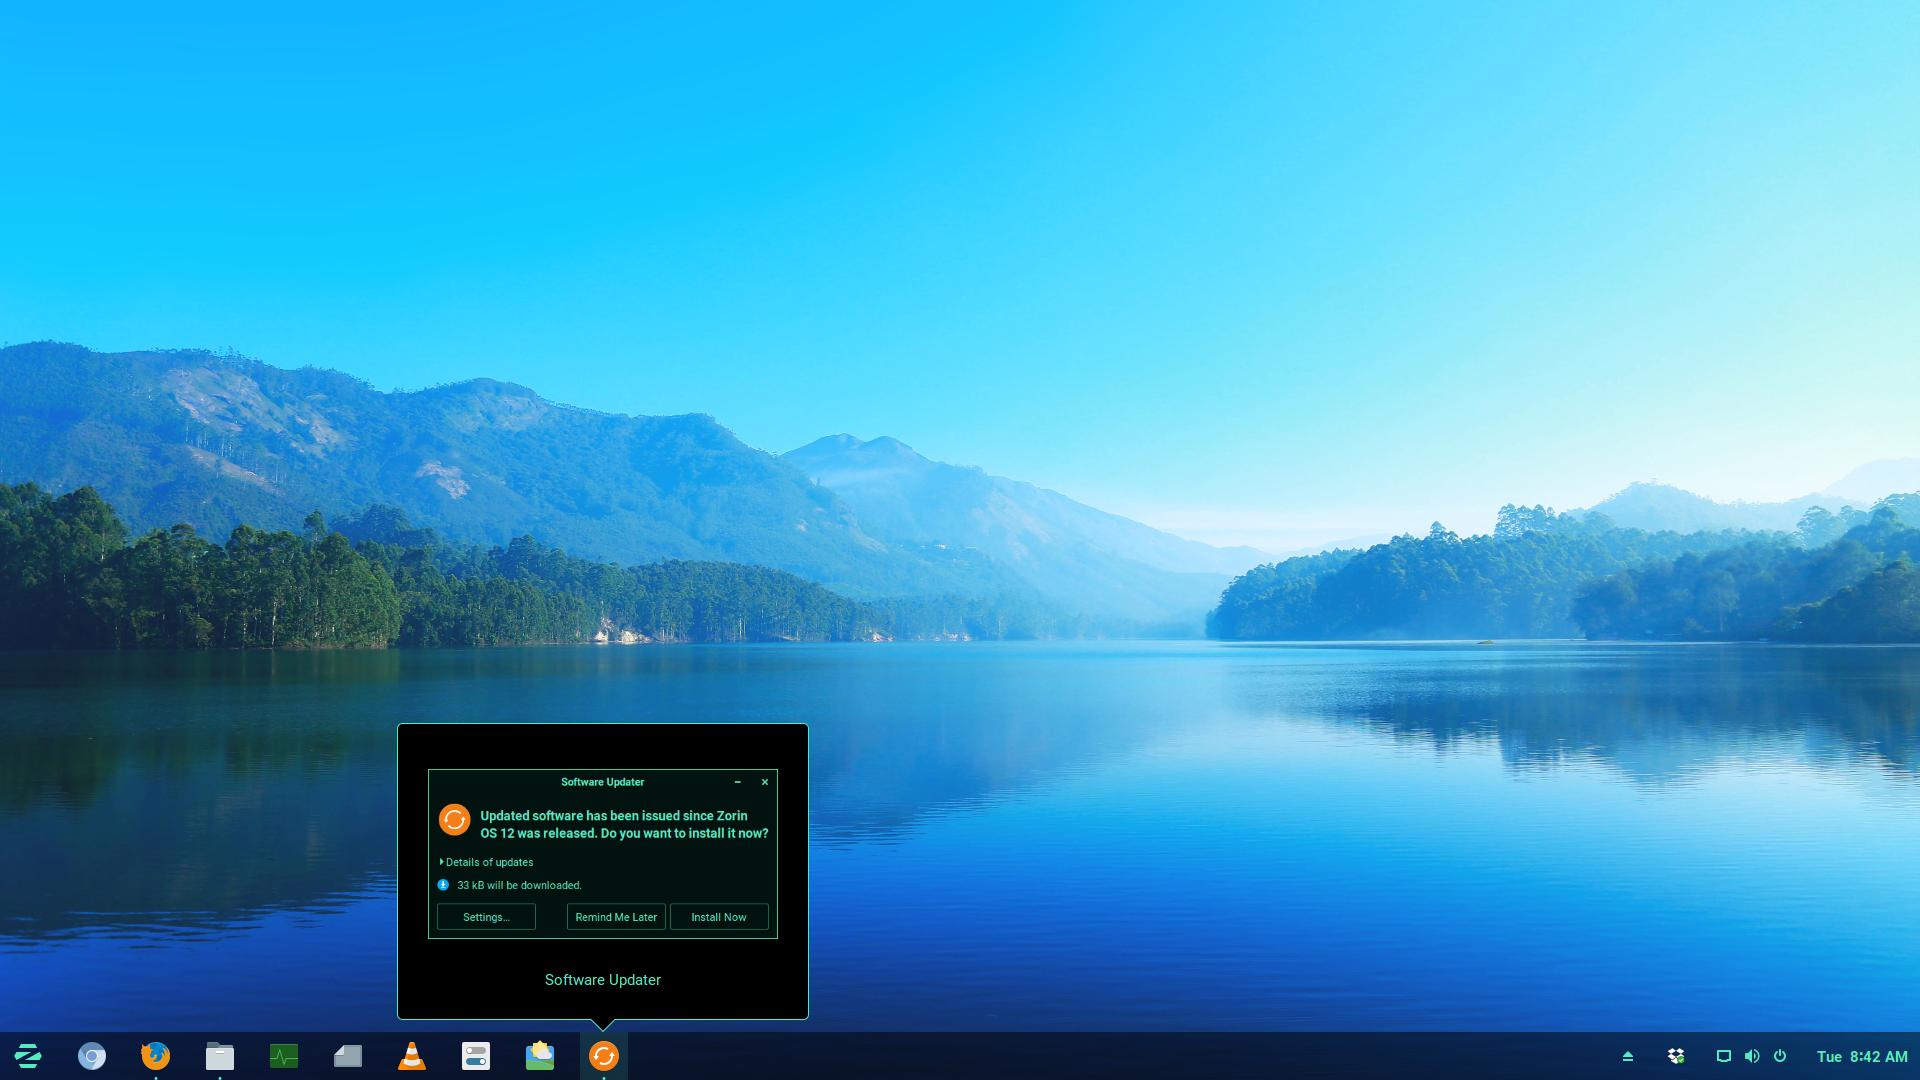Open Firefox from the taskbar
This screenshot has width=1920, height=1080.
pos(156,1056)
